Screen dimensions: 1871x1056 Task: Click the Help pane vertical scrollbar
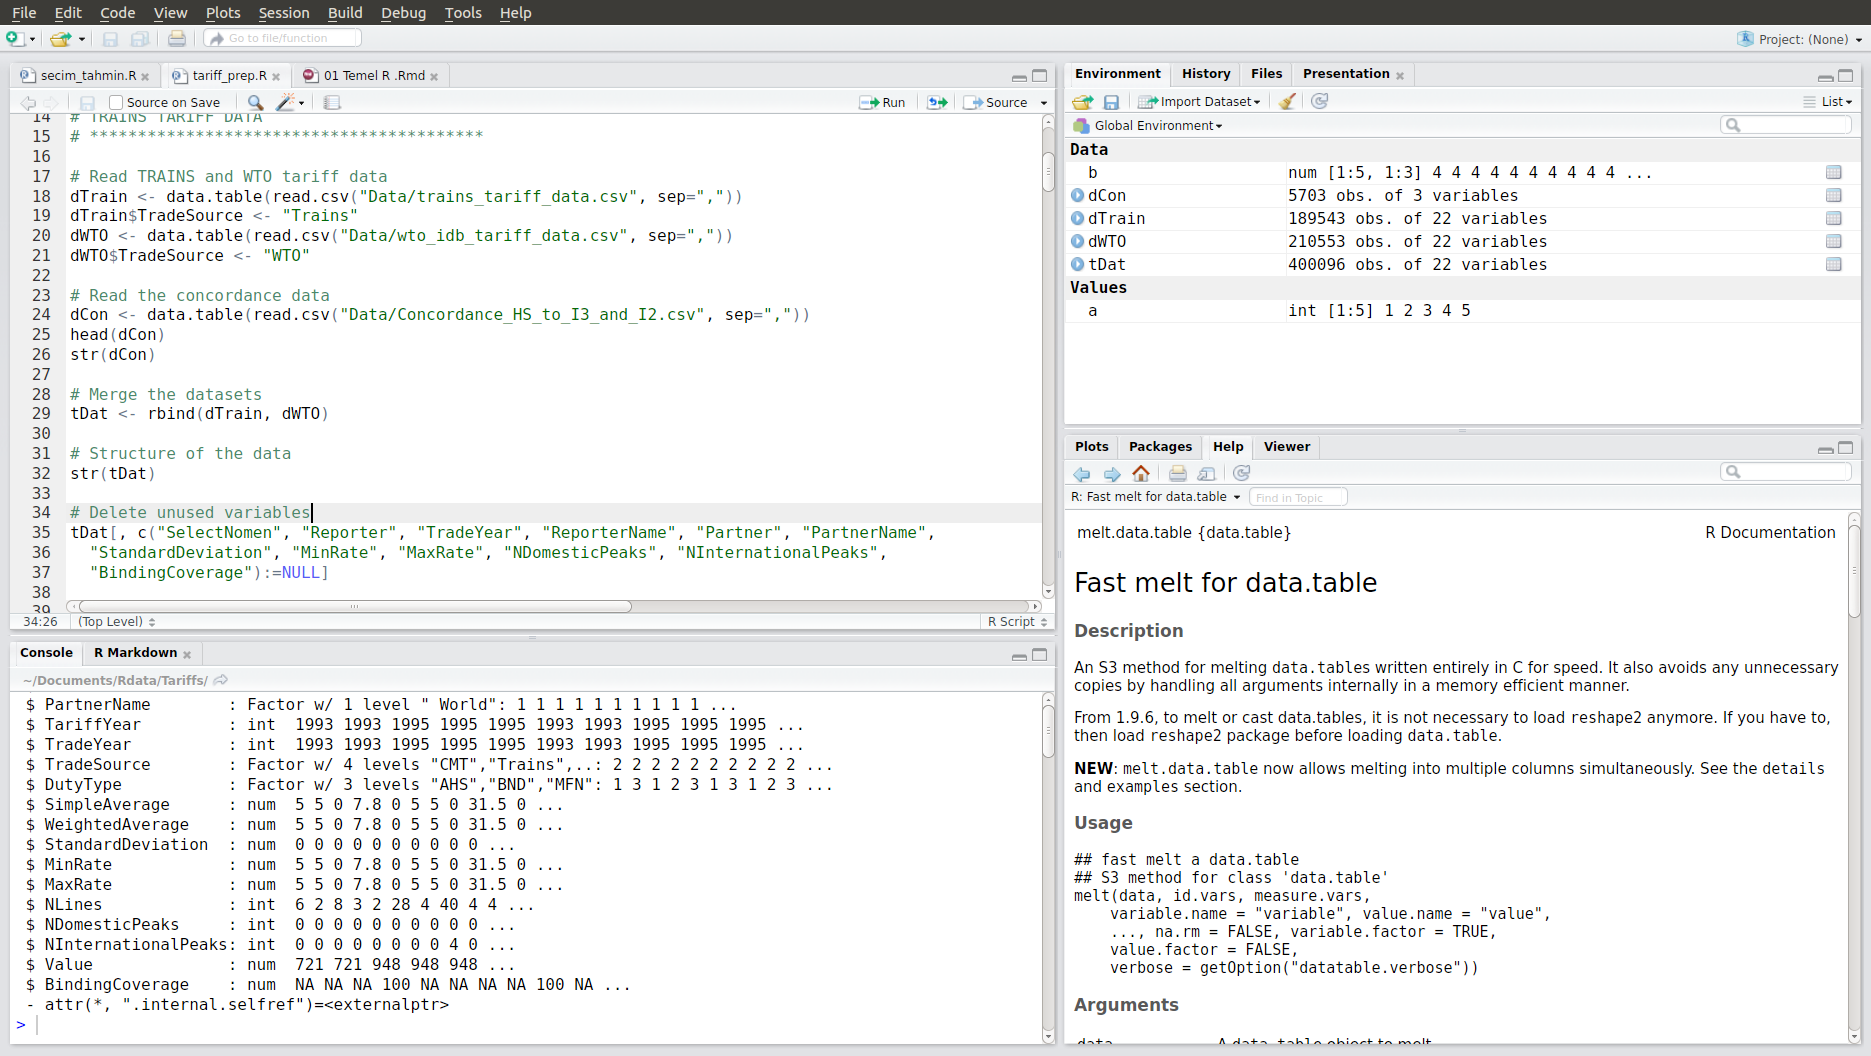[x=1854, y=570]
